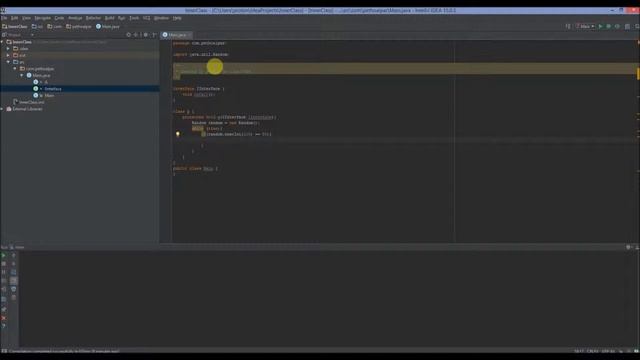The image size is (640, 360).
Task: Switch to the Main.java editor tab
Action: (177, 35)
